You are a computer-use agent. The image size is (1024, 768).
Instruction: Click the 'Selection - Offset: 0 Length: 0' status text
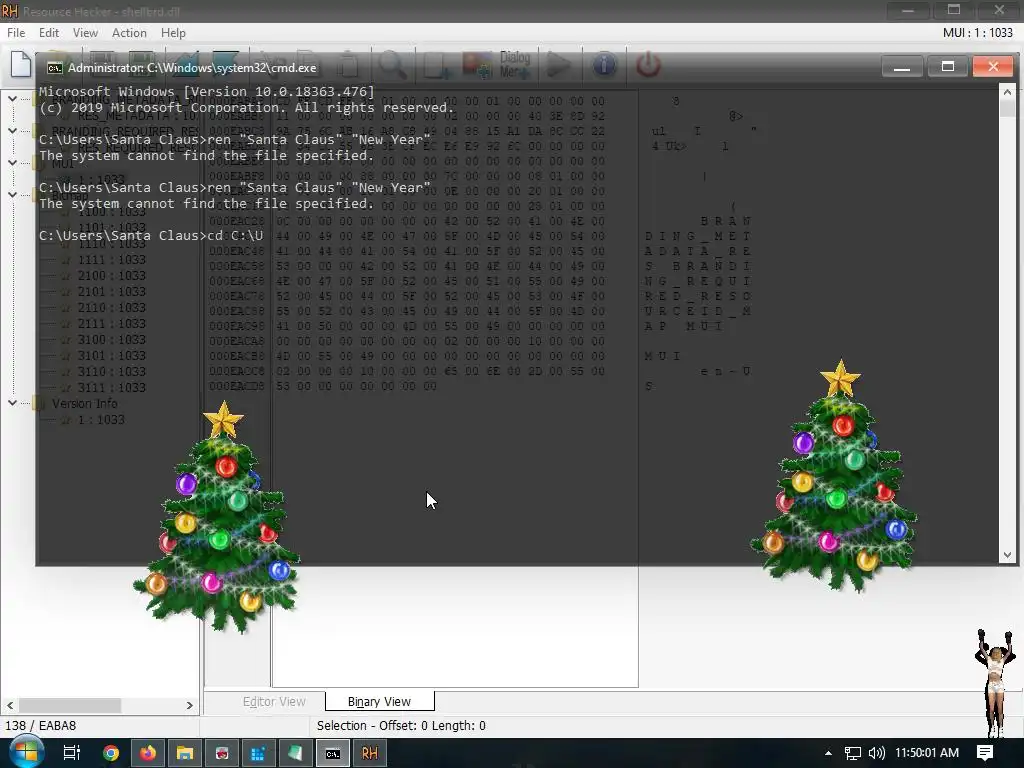[x=401, y=726]
